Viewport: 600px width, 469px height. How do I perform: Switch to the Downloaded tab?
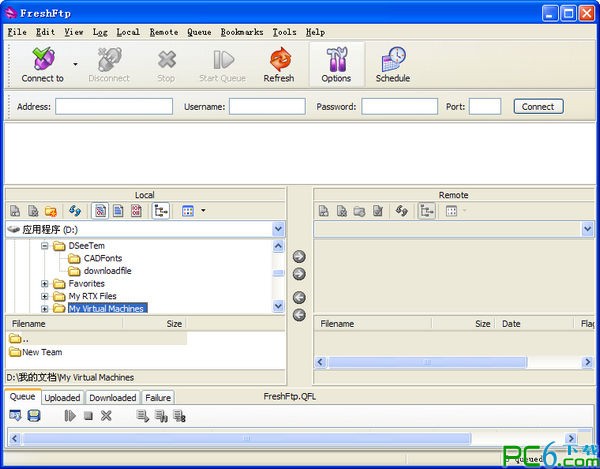[x=112, y=398]
